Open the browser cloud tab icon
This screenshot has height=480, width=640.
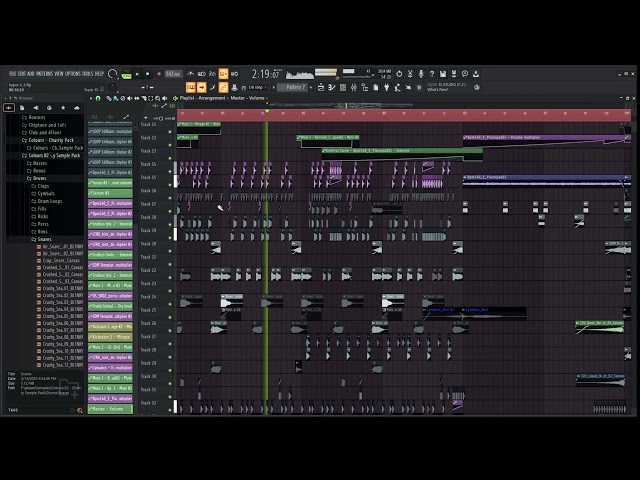(x=76, y=108)
